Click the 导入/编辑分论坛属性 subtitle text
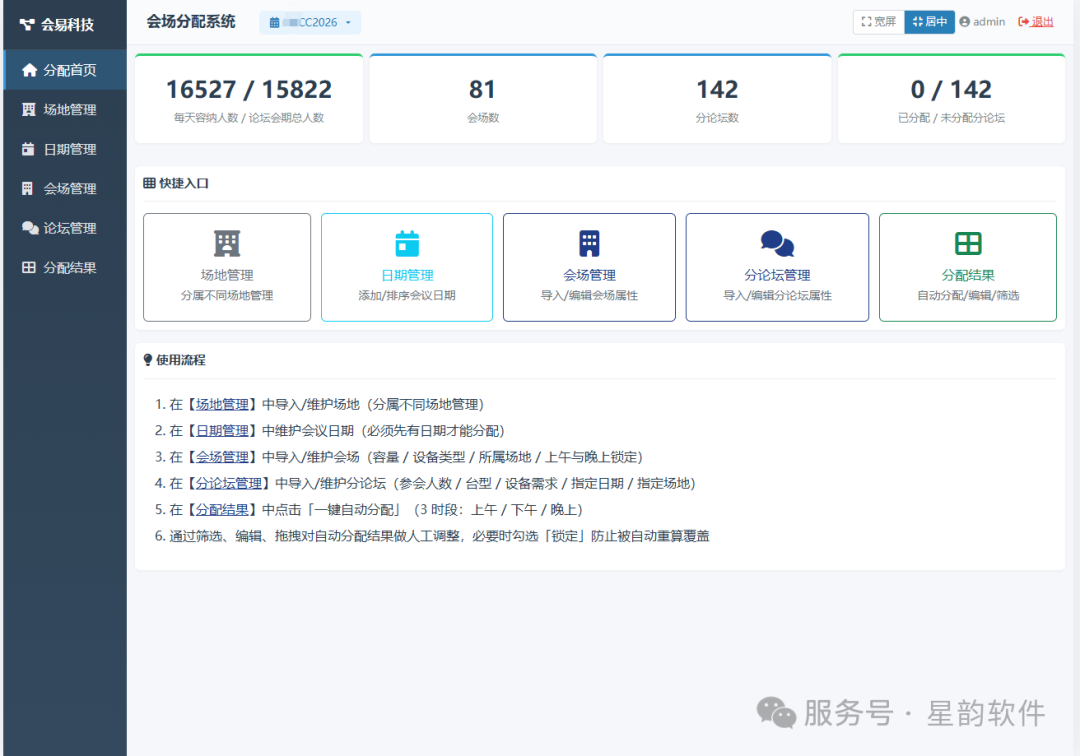 777,295
